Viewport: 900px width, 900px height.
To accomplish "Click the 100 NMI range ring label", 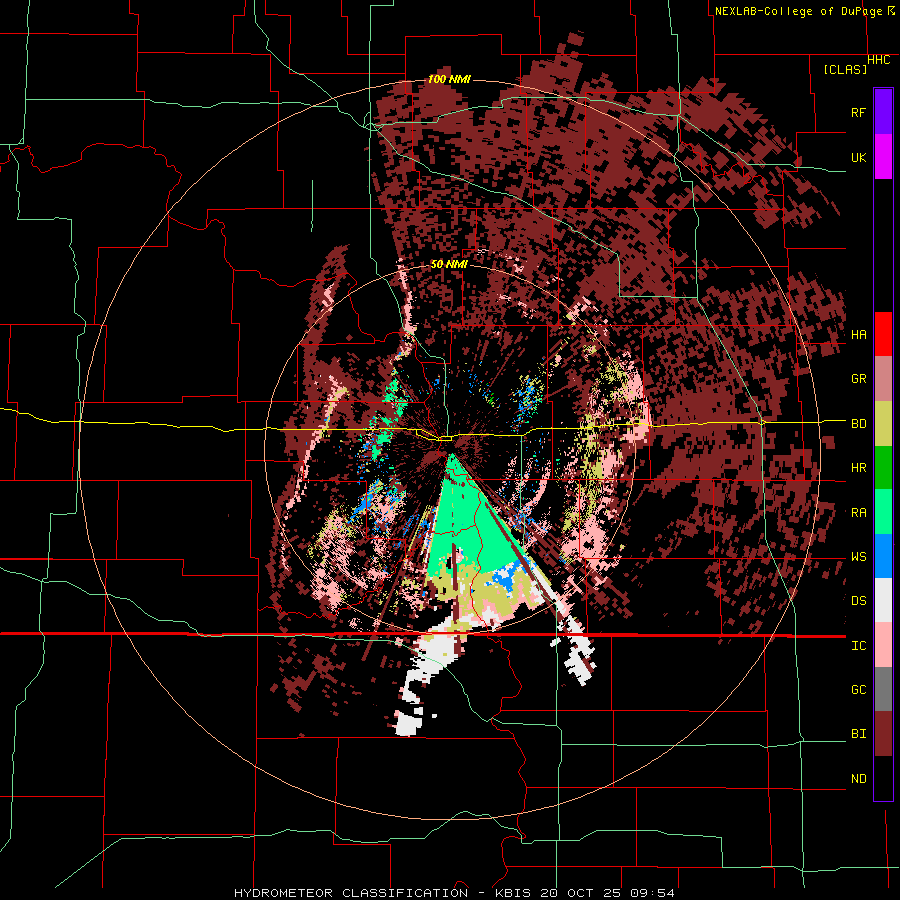I will (449, 79).
